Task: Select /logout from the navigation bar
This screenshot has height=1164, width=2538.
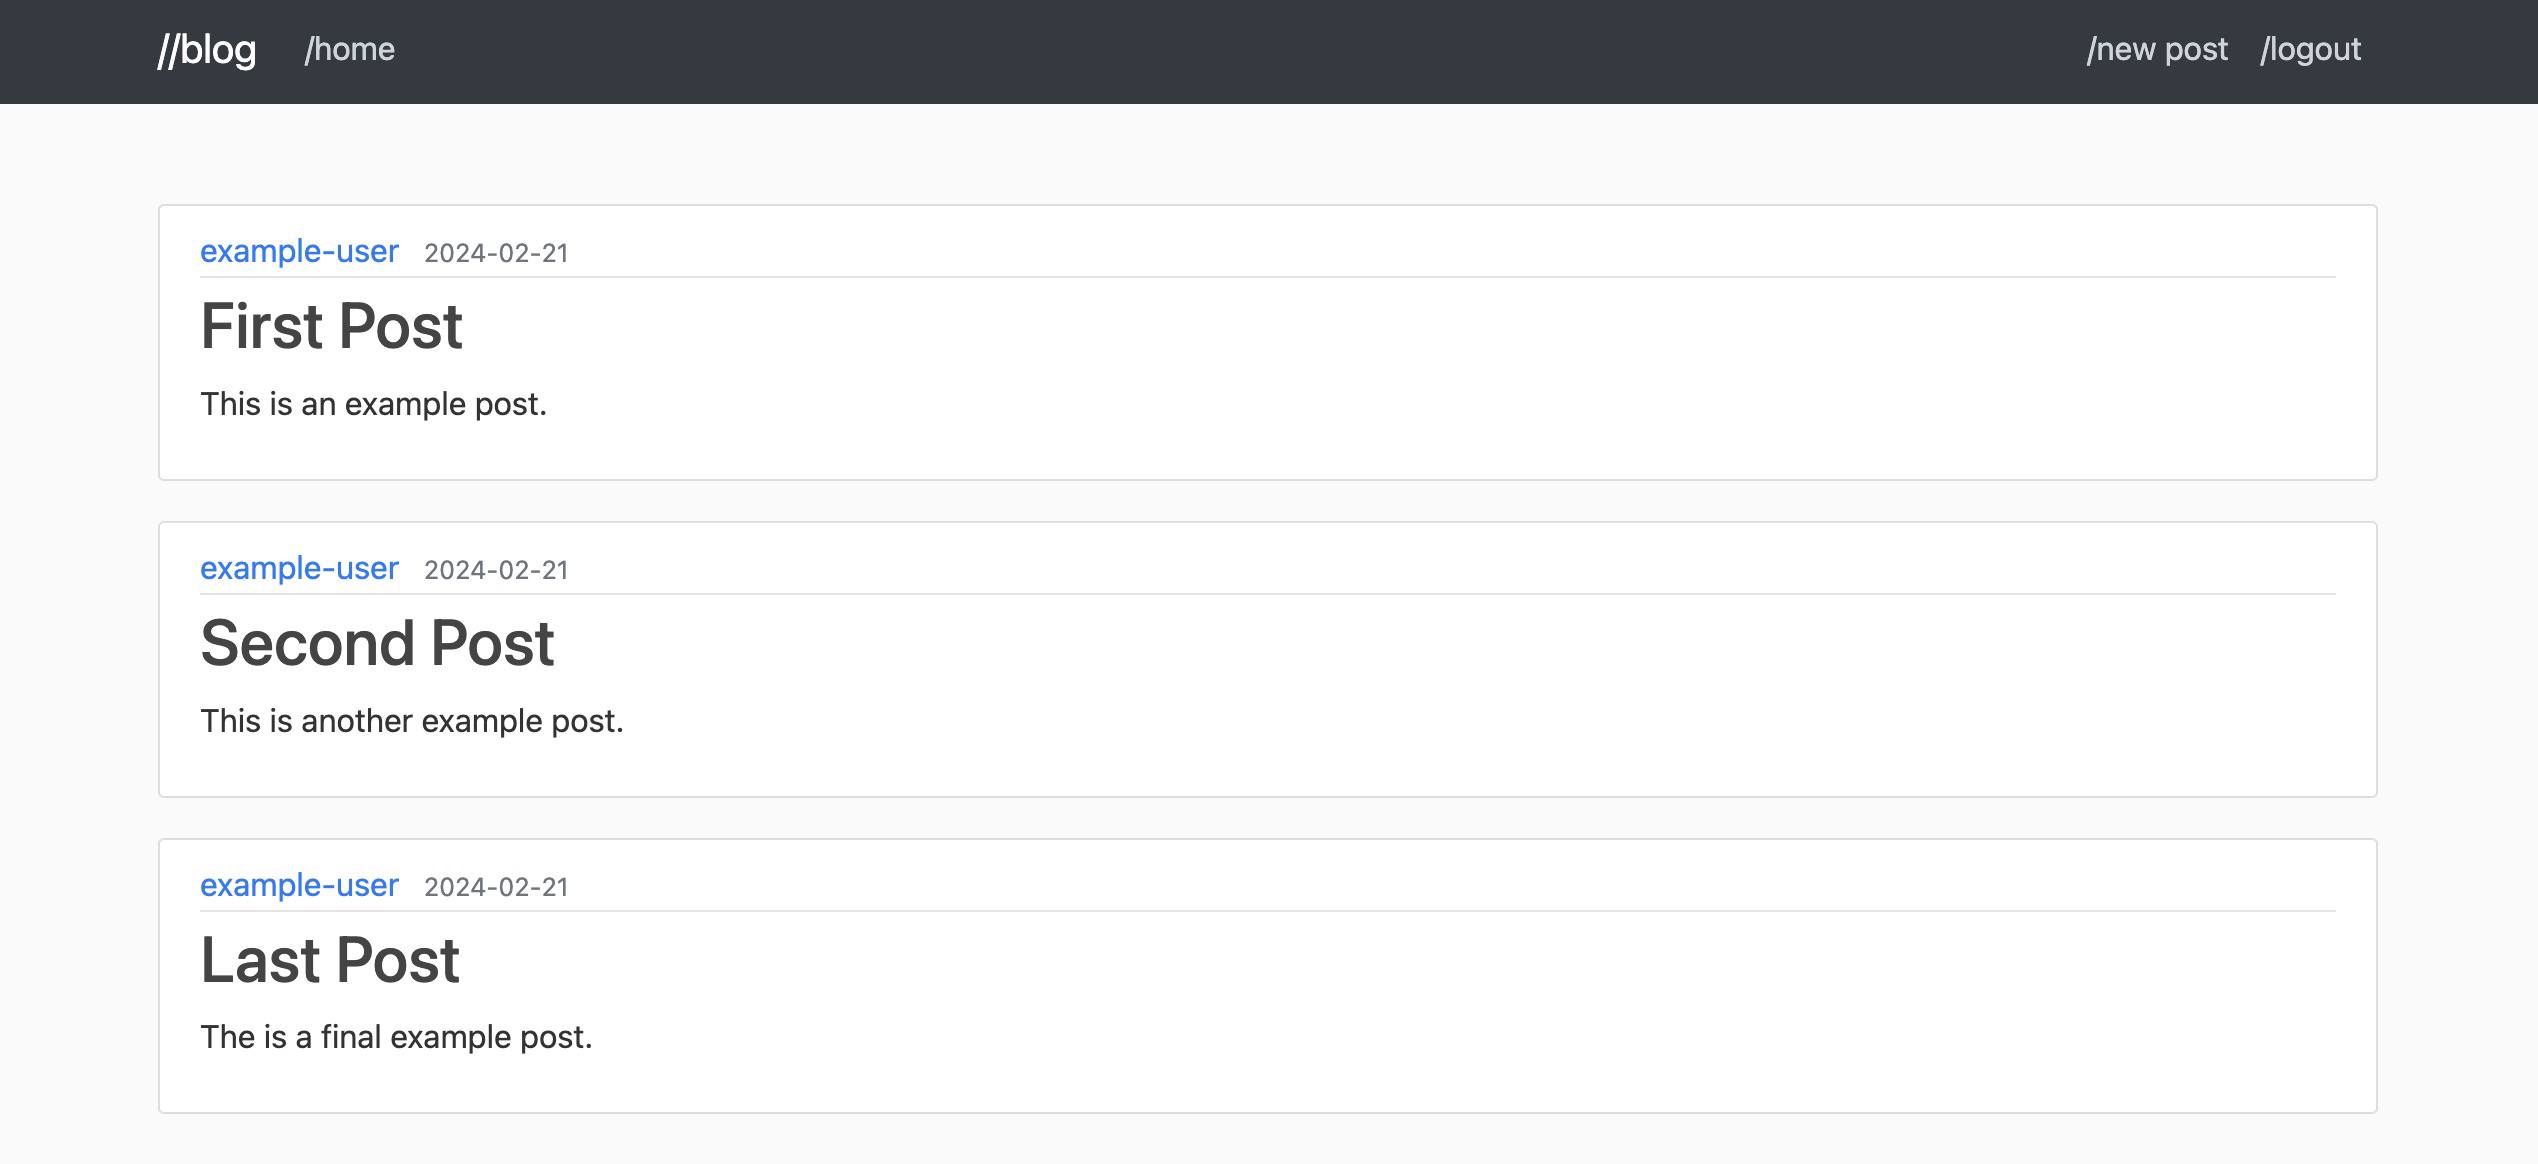Action: click(2311, 48)
